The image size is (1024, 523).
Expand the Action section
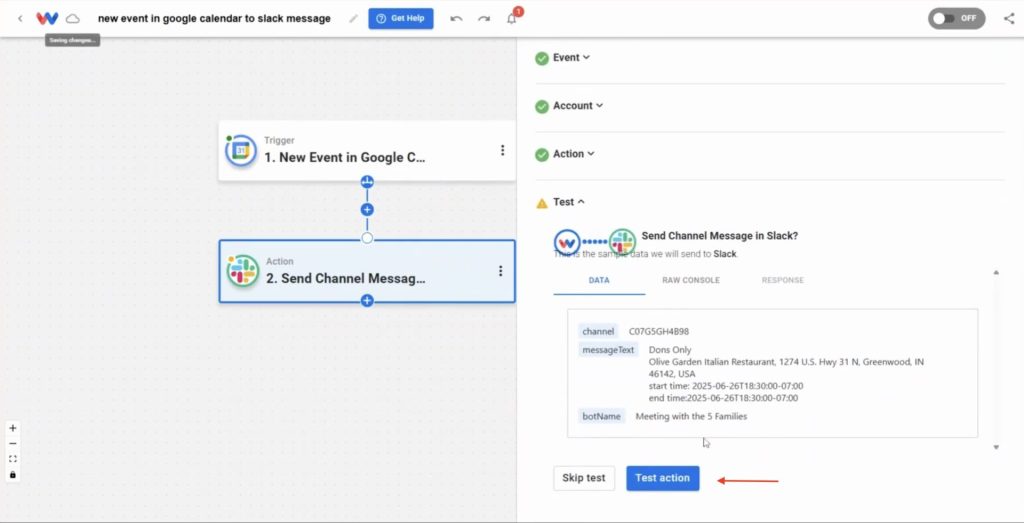point(574,154)
